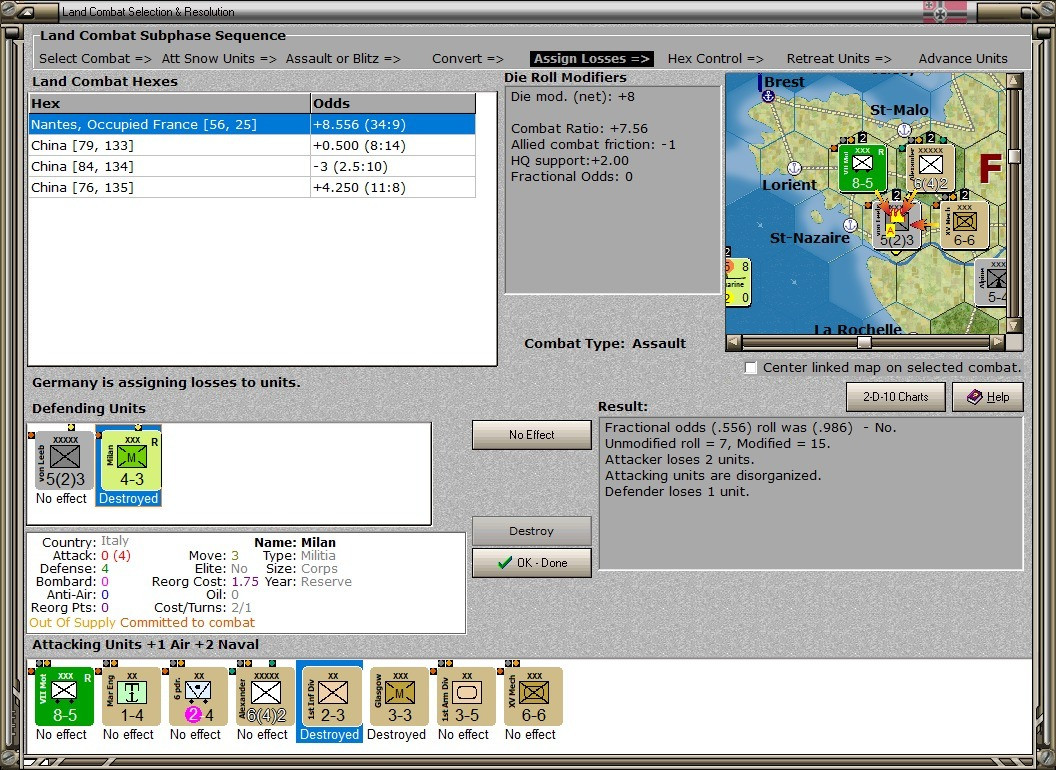
Task: Click map scroll down arrow
Action: (1014, 326)
